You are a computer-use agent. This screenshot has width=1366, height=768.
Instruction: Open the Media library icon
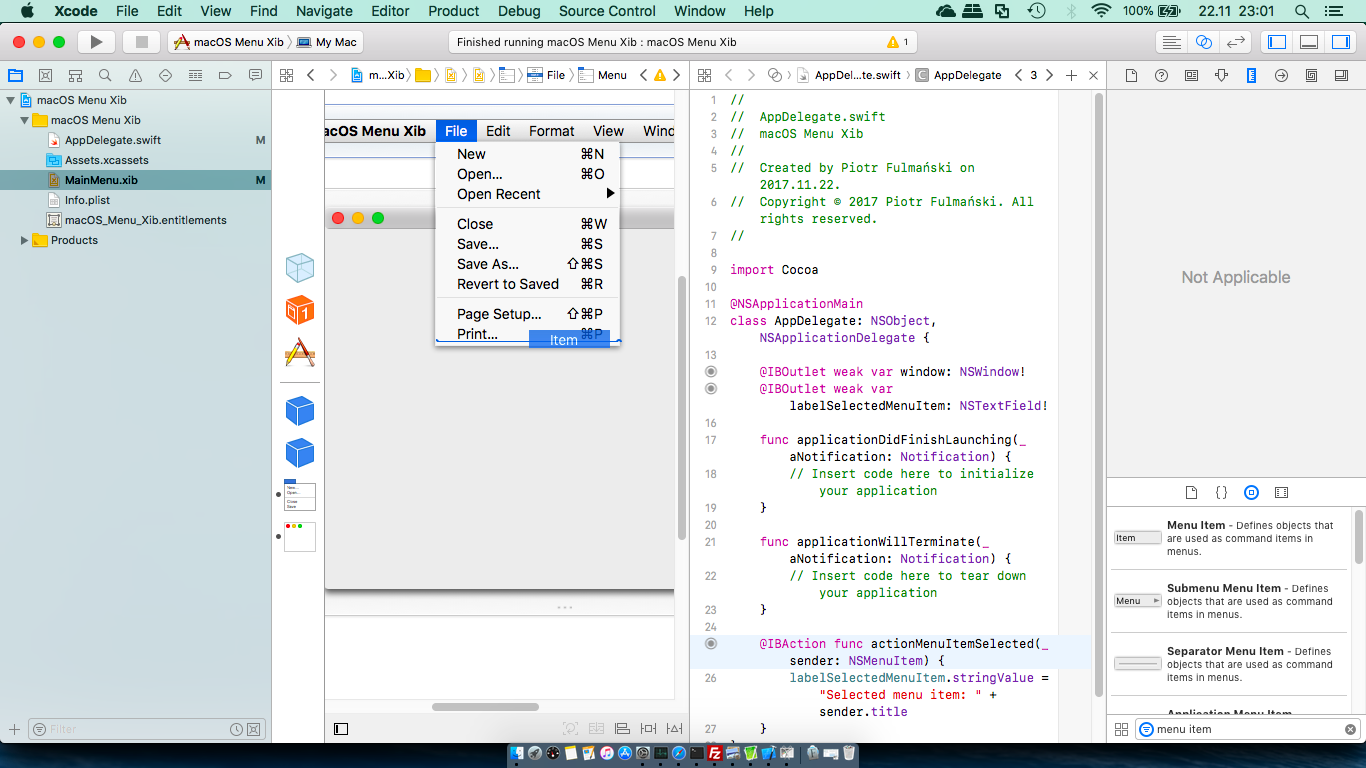point(1282,493)
